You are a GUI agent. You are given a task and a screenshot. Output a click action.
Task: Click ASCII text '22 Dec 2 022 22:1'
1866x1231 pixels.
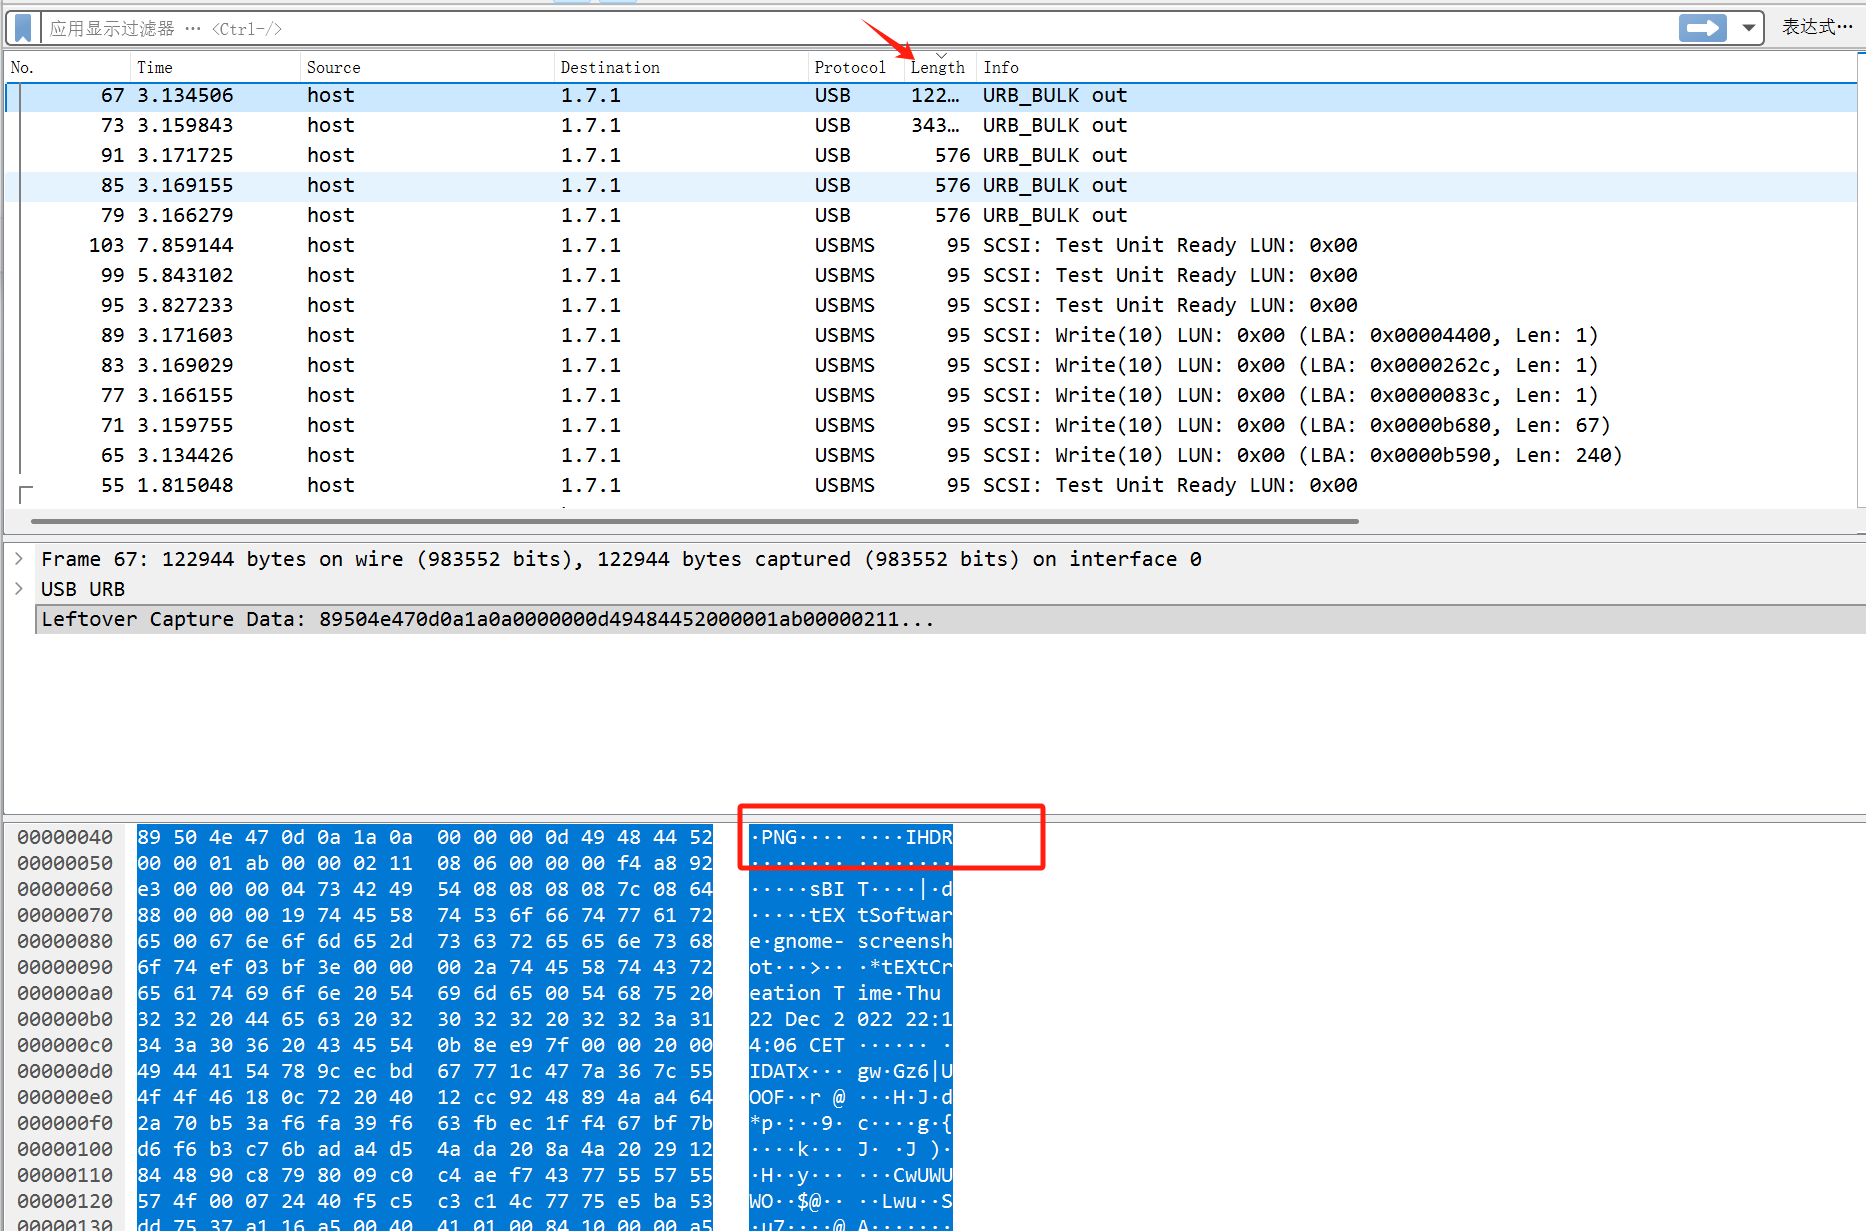851,1019
